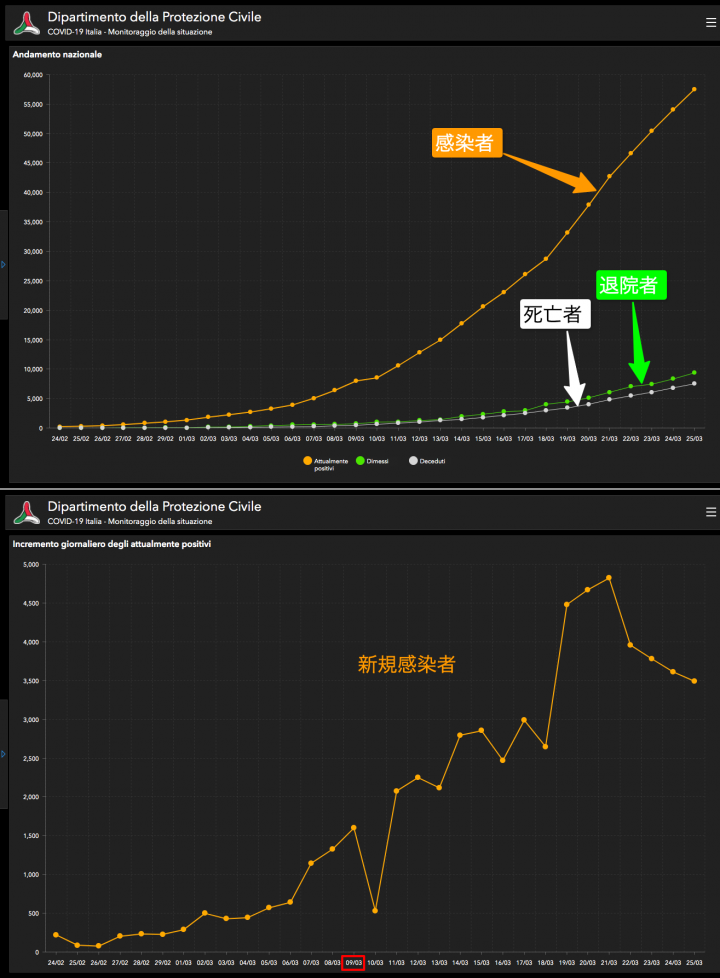Image resolution: width=720 pixels, height=978 pixels.
Task: Open the hamburger menu in the lower dashboard
Action: click(710, 512)
